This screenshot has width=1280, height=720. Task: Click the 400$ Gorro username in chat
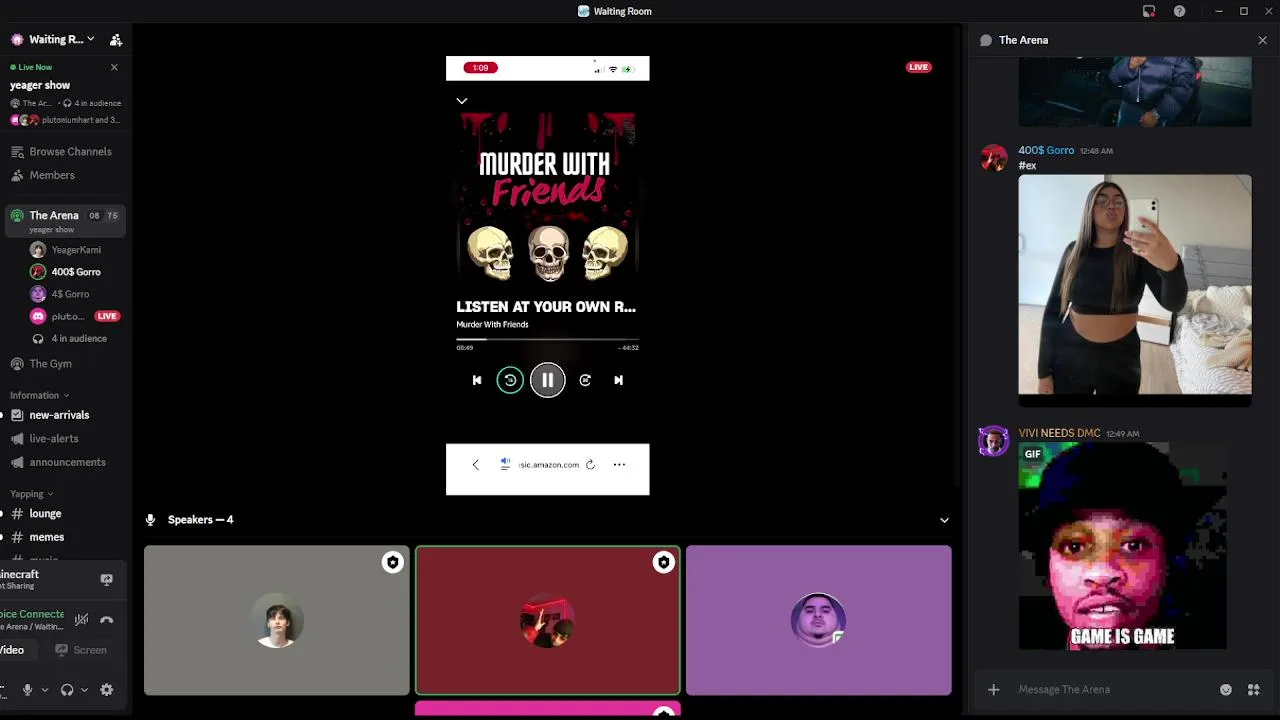pyautogui.click(x=1046, y=151)
